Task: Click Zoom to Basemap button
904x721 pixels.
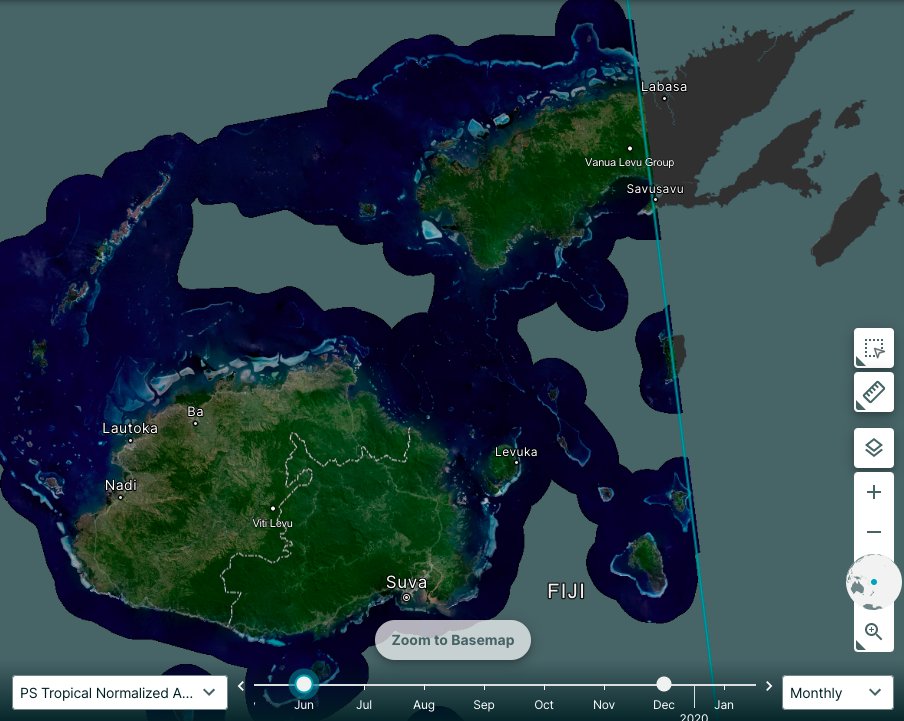Action: click(453, 640)
